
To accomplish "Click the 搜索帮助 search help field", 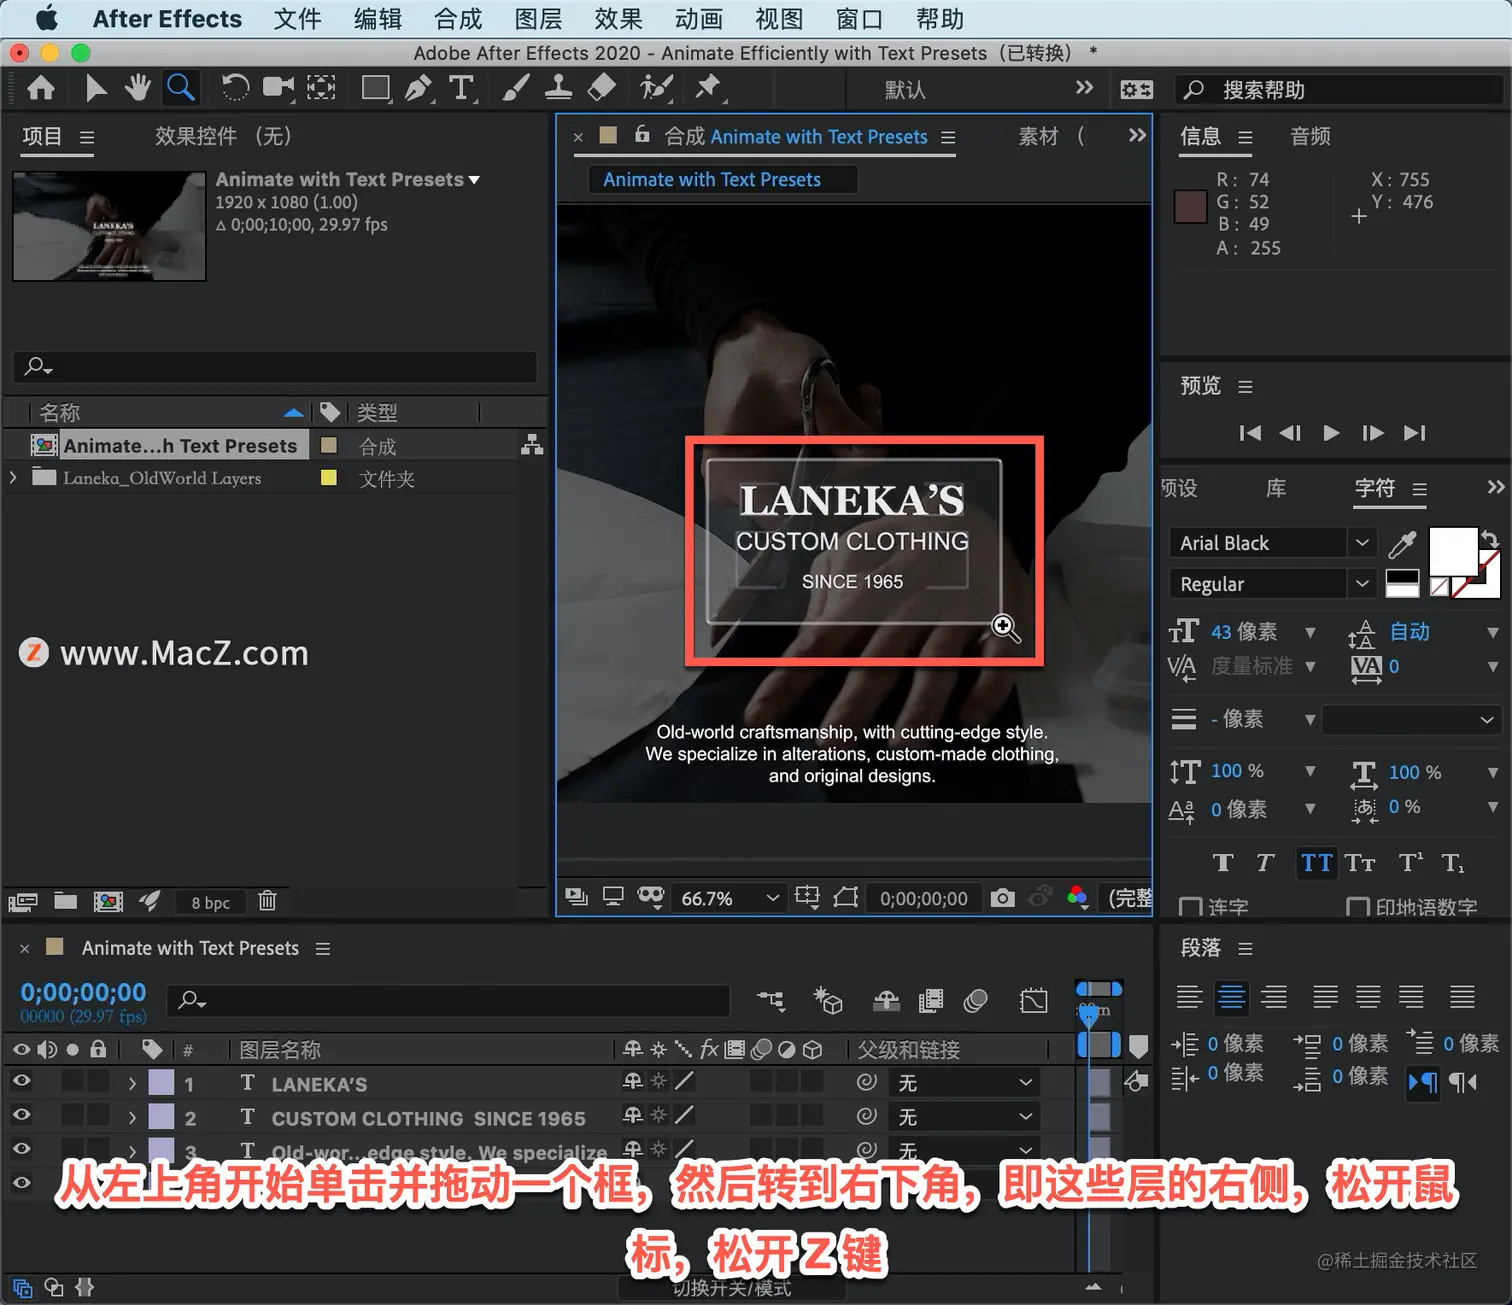I will click(1339, 90).
